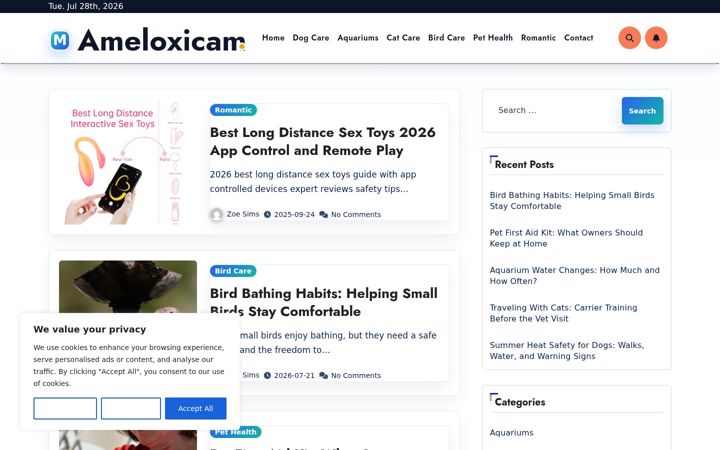Image resolution: width=720 pixels, height=450 pixels.
Task: Open the bird bathing post thumbnail
Action: click(128, 287)
